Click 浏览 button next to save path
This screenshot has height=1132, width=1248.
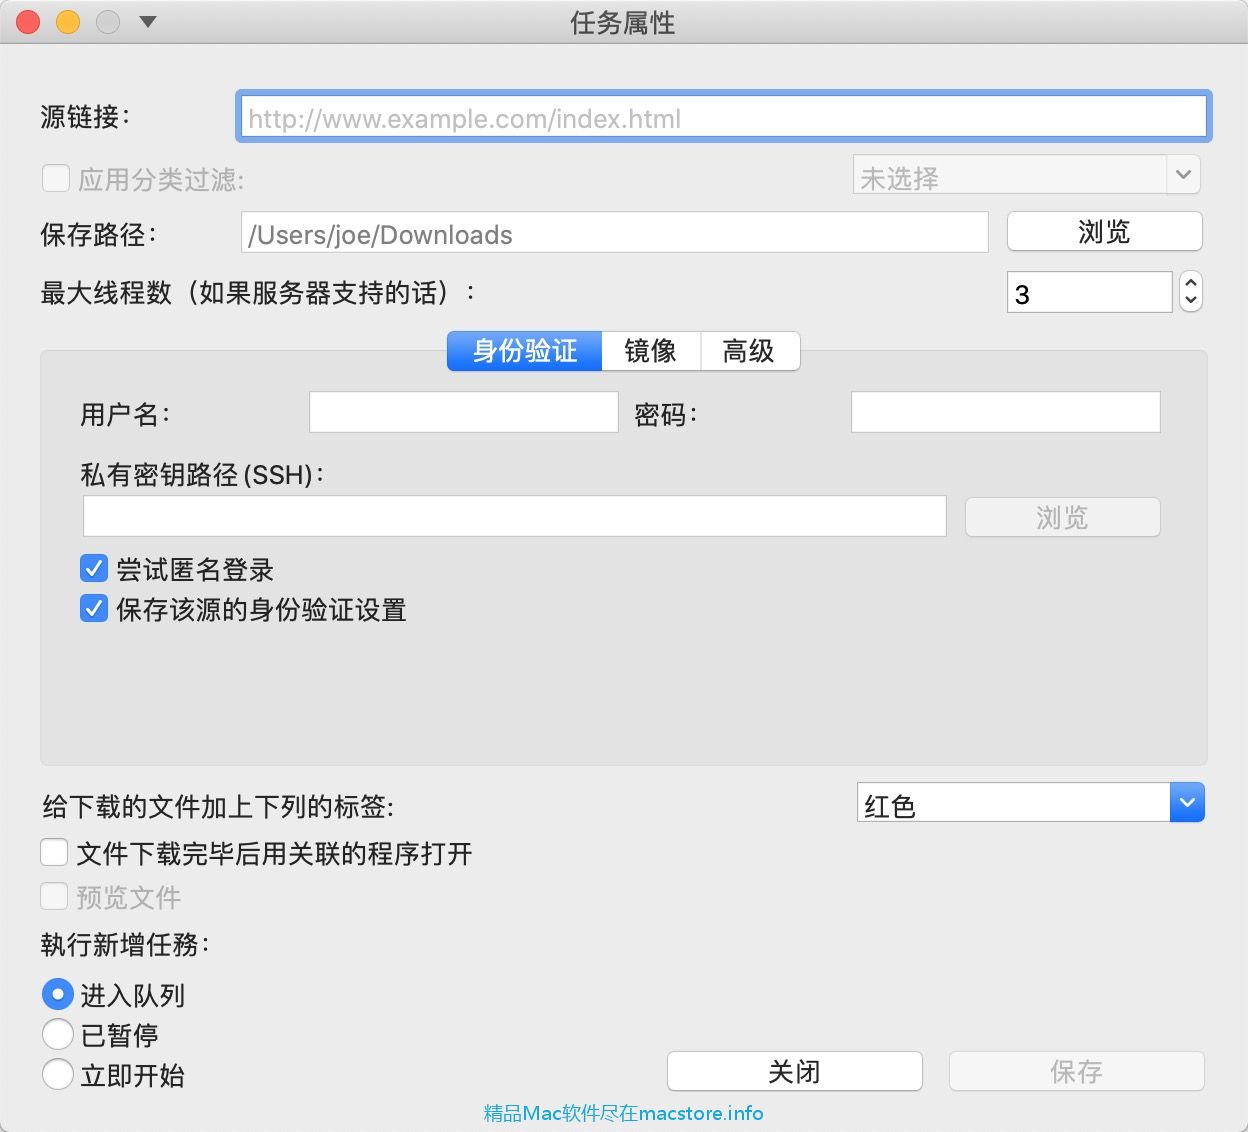click(1103, 232)
